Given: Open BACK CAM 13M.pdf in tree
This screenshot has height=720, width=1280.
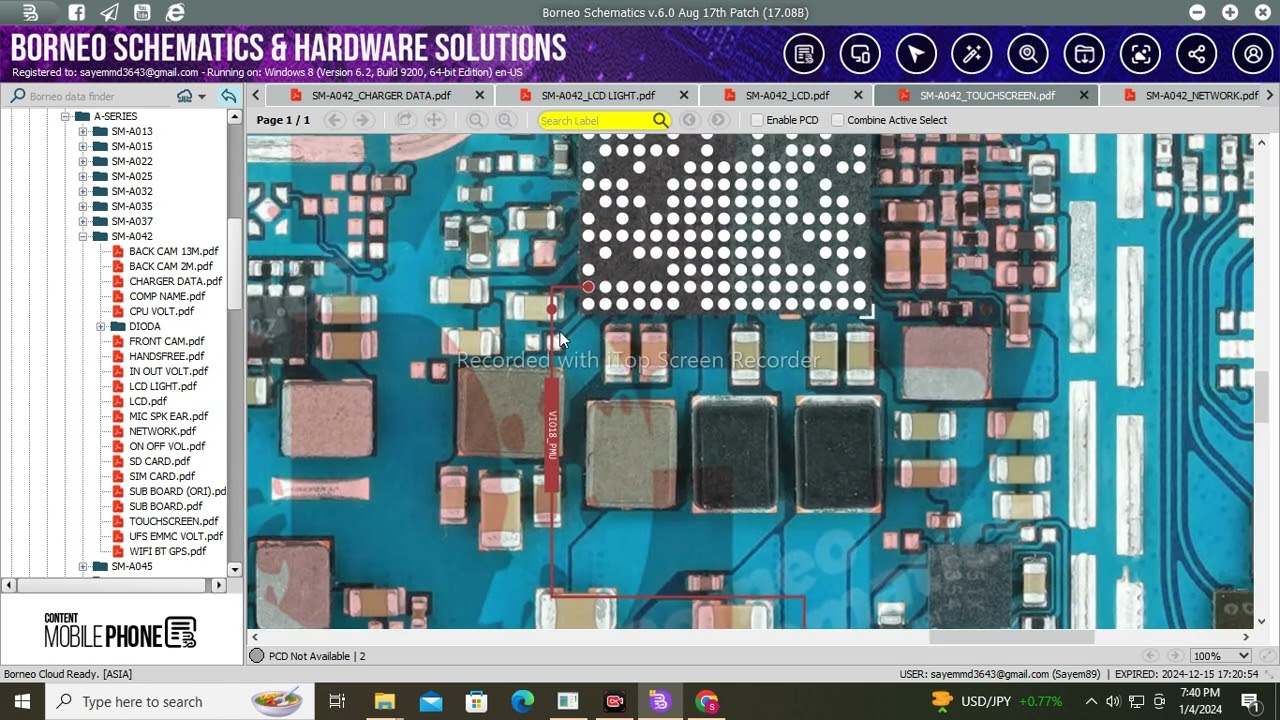Looking at the screenshot, I should pyautogui.click(x=173, y=251).
